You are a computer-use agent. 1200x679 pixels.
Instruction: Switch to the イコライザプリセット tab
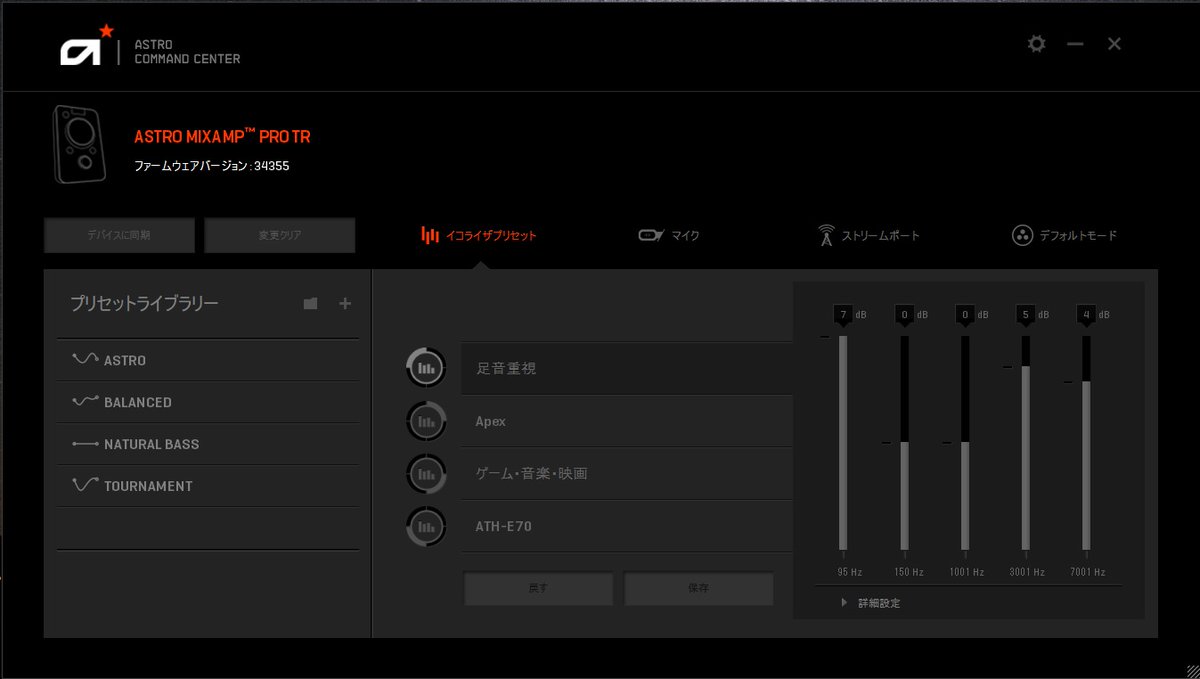[479, 236]
